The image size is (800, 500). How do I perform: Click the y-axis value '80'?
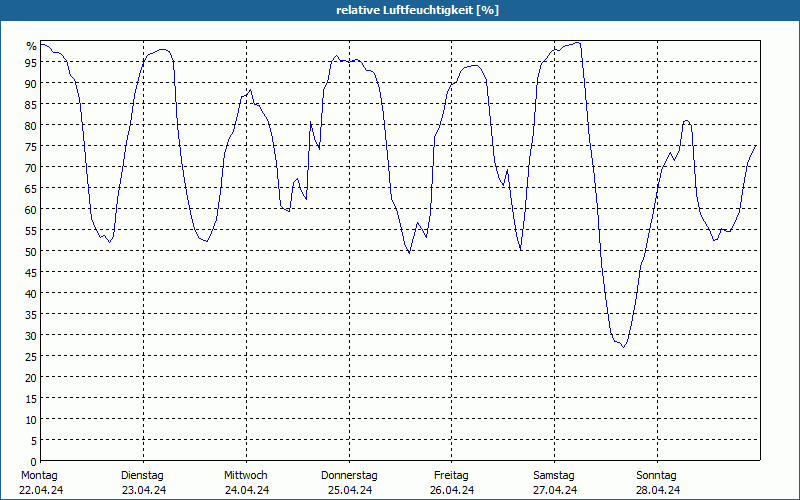[31, 126]
